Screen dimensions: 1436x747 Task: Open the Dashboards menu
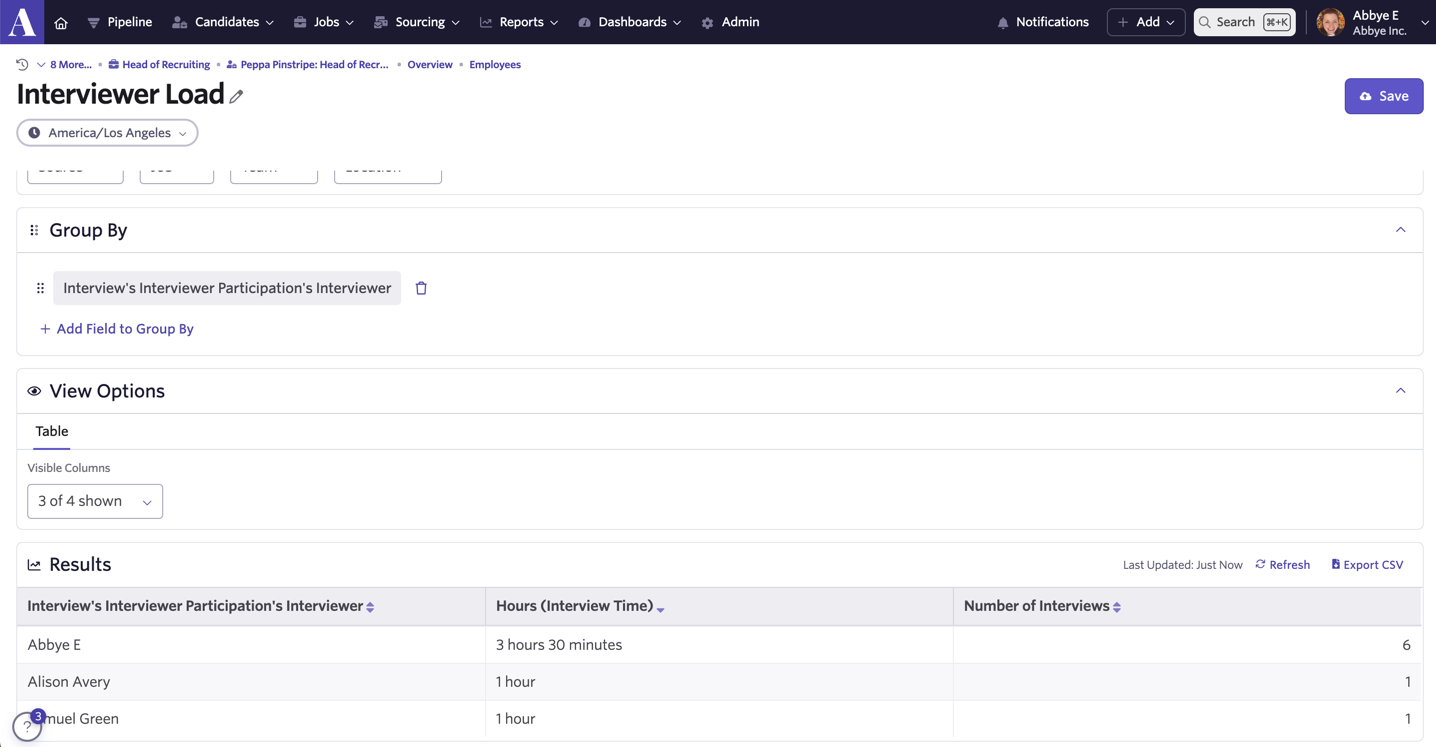coord(630,22)
